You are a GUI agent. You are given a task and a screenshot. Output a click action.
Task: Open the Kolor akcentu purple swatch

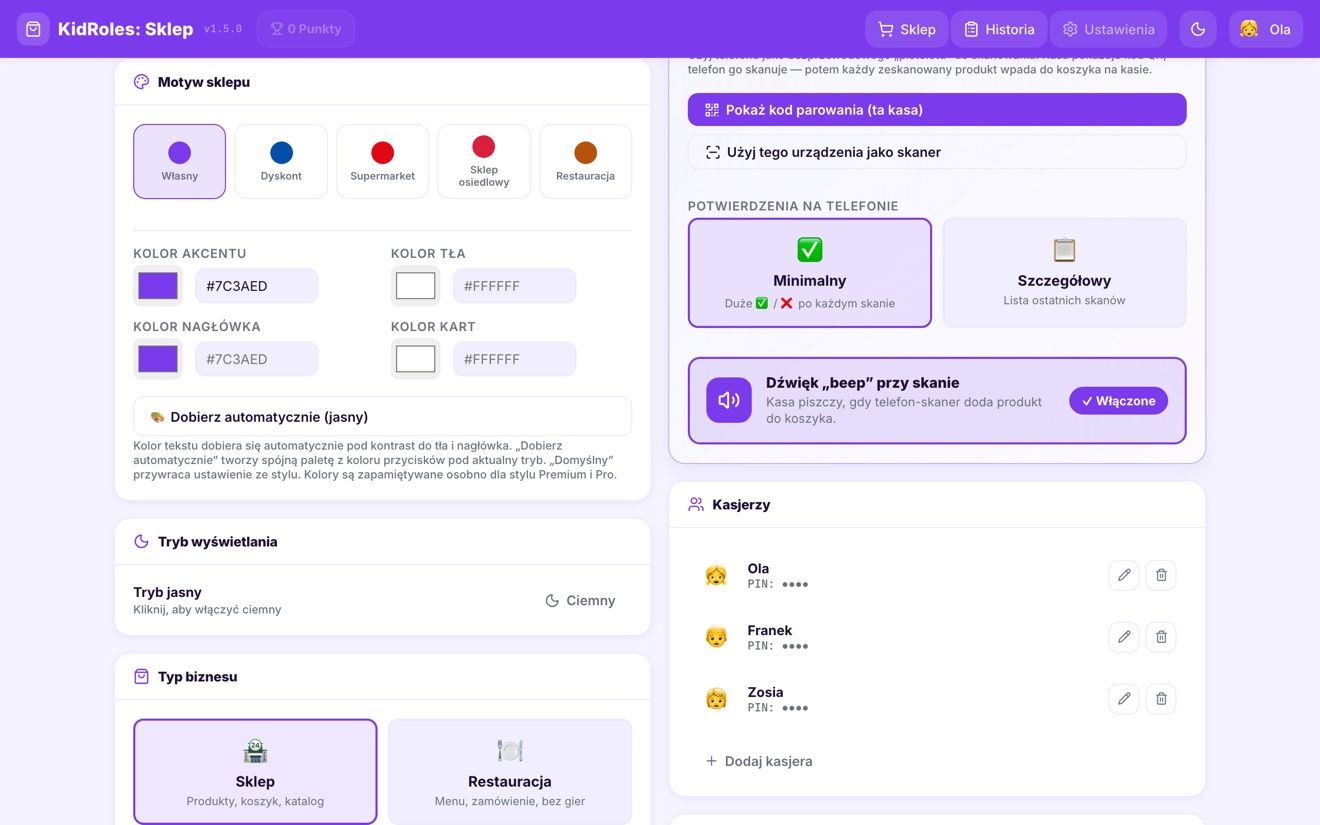point(158,286)
